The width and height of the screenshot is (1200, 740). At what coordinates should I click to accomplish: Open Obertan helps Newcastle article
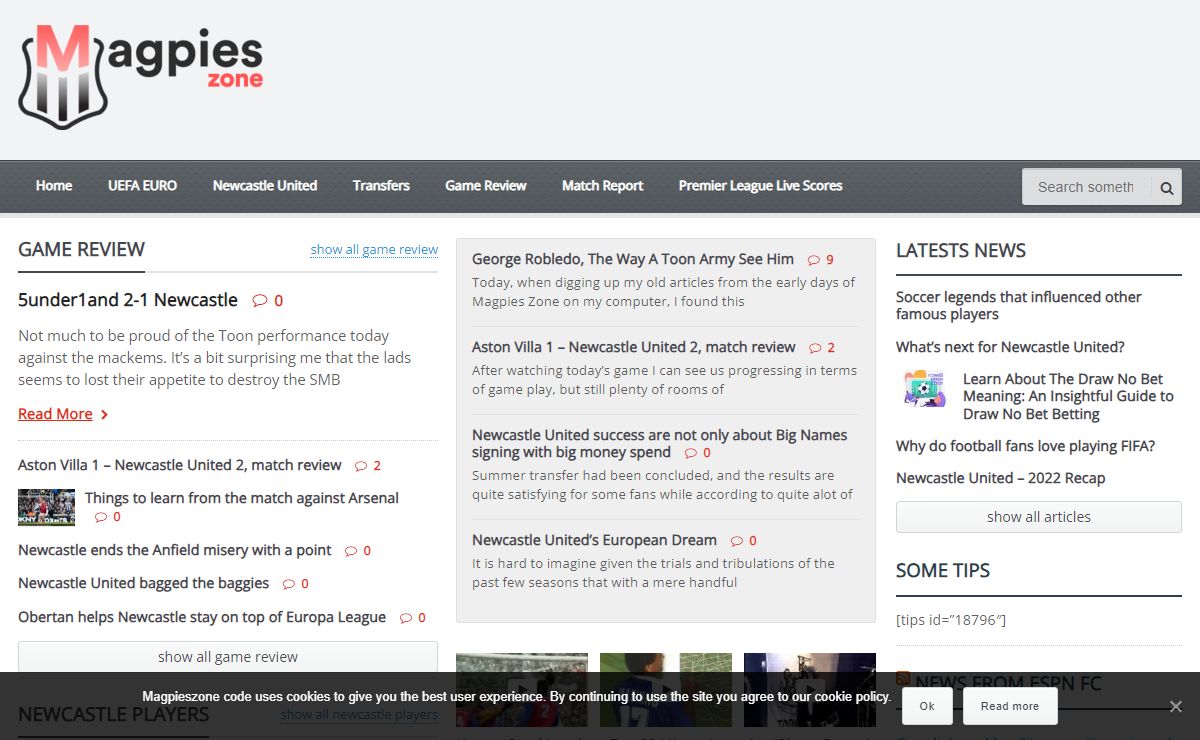point(202,617)
